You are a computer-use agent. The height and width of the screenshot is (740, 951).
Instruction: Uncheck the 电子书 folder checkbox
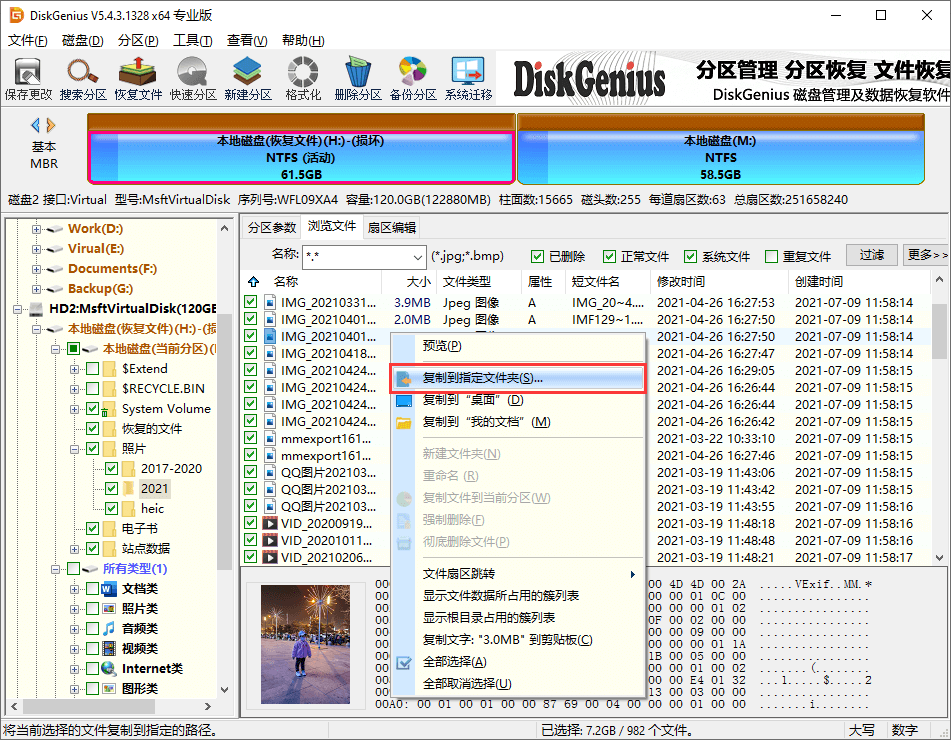(92, 528)
